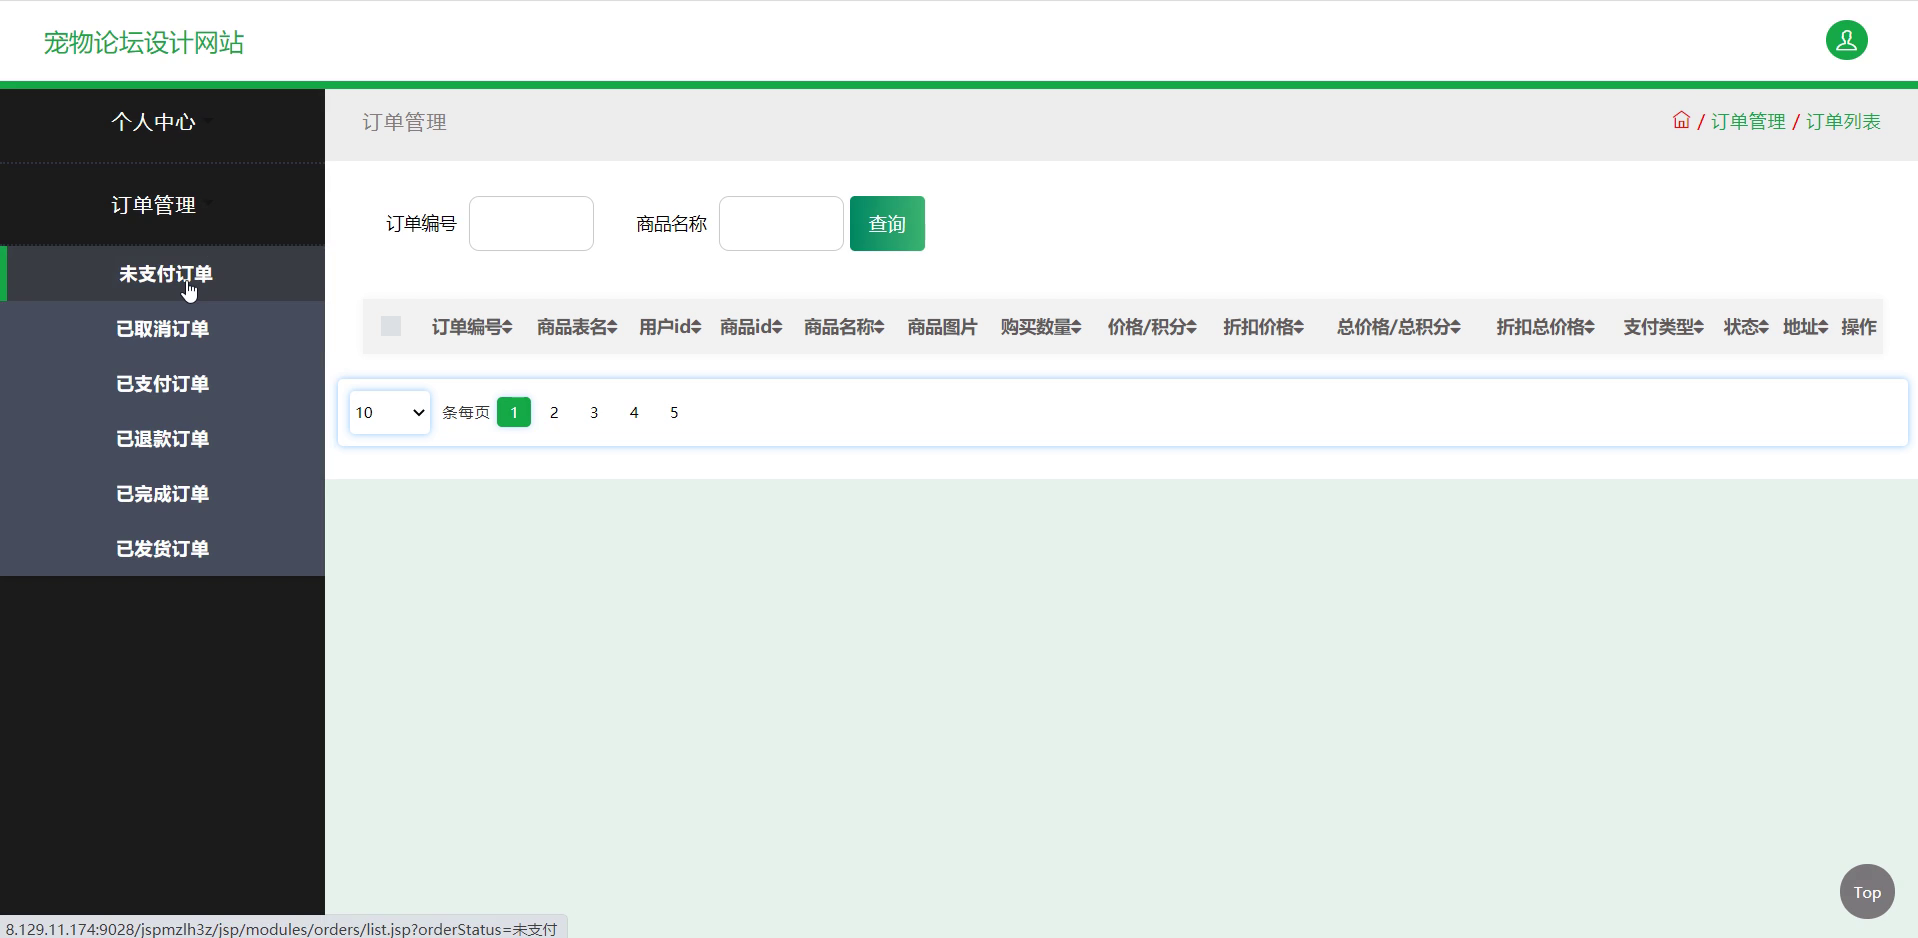Click the 订单管理 page heading text

point(404,122)
